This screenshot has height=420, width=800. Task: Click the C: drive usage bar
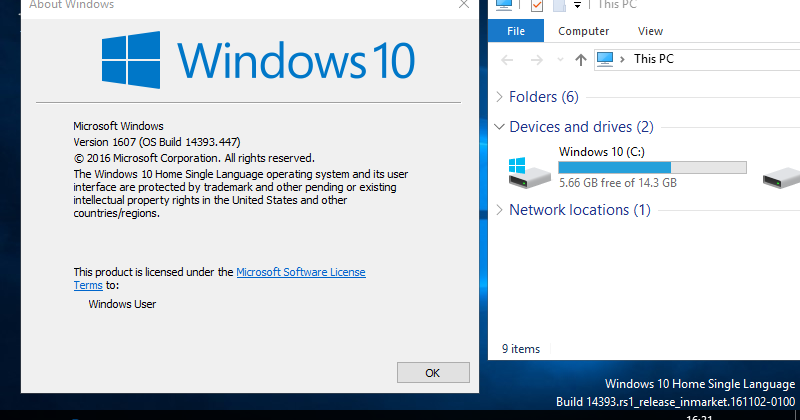(x=653, y=167)
